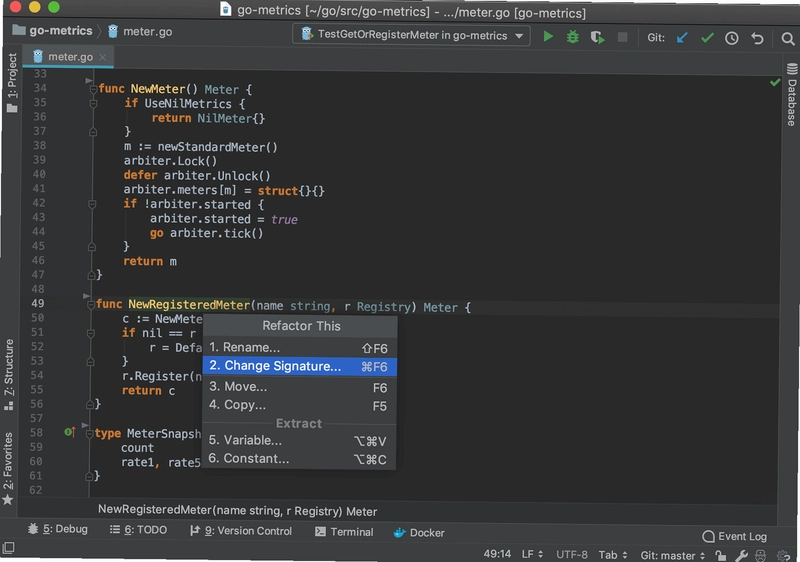Open the 5: Debug tool window
Viewport: 800px width, 562px height.
tap(58, 529)
